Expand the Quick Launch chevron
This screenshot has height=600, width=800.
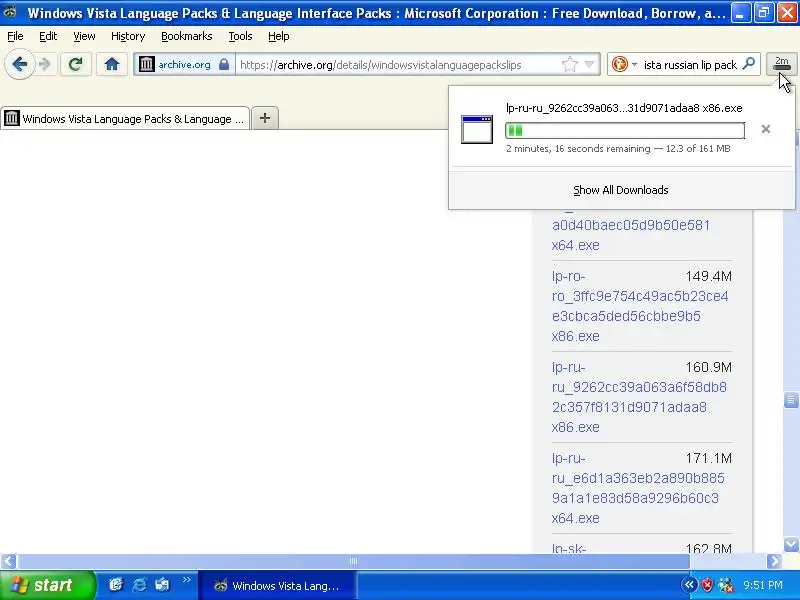pos(186,580)
